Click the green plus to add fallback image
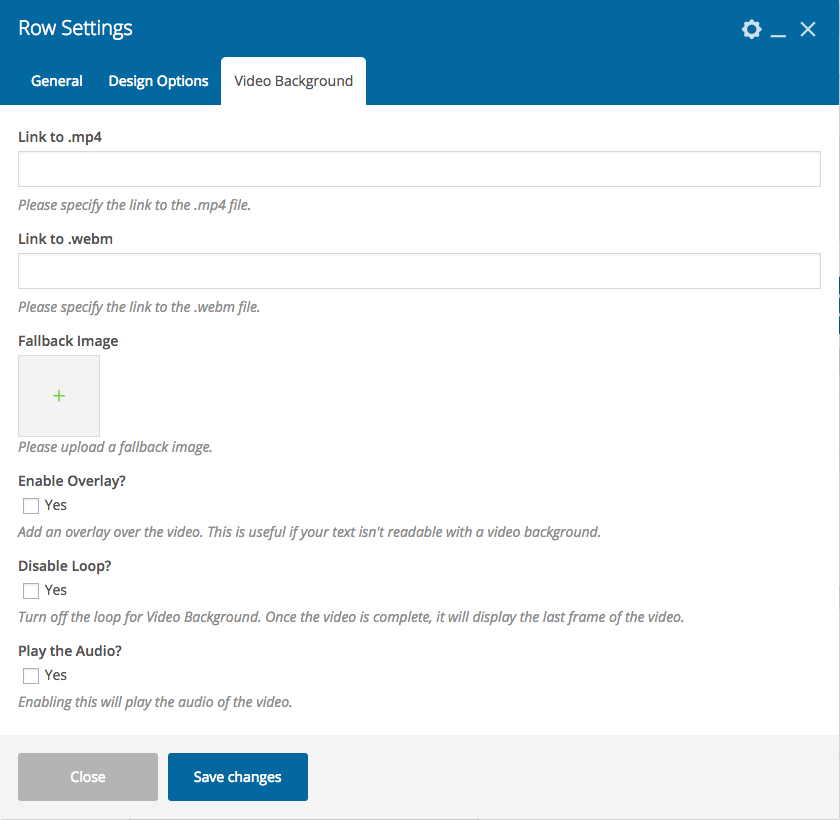The height and width of the screenshot is (820, 840). click(59, 396)
